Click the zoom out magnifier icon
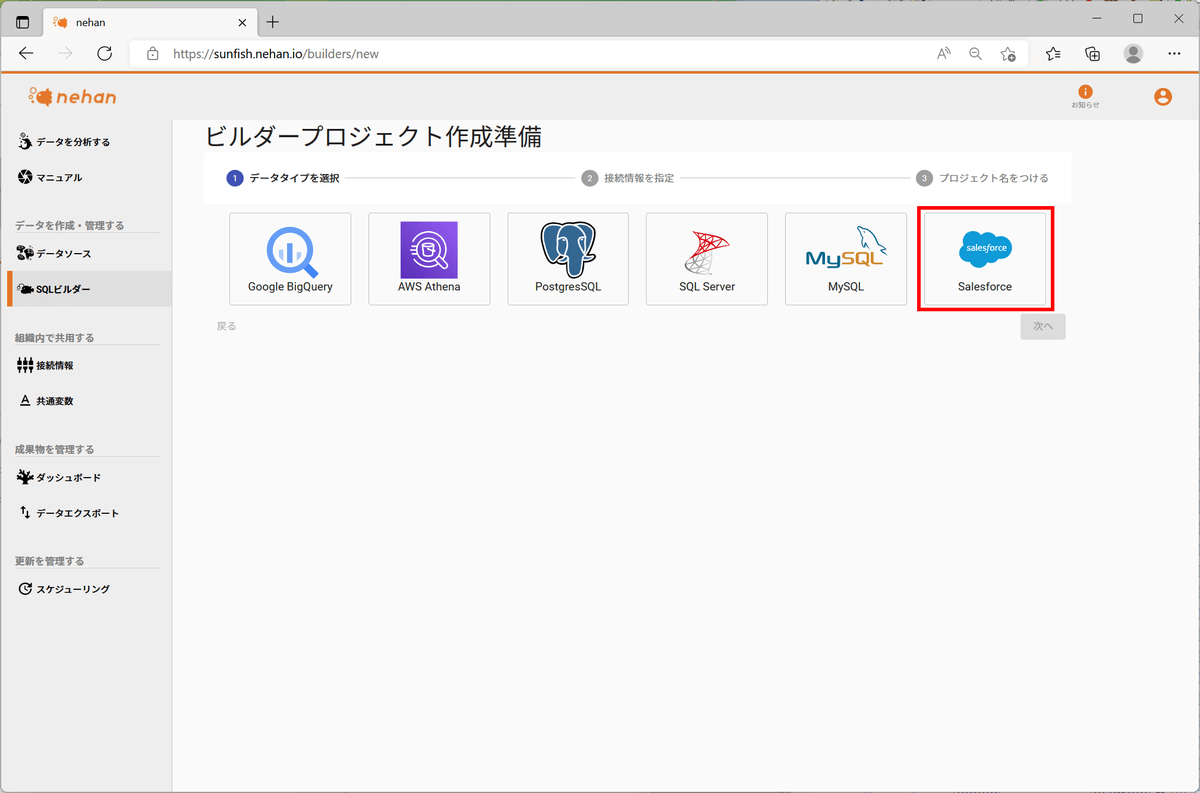The width and height of the screenshot is (1200, 793). pos(975,54)
